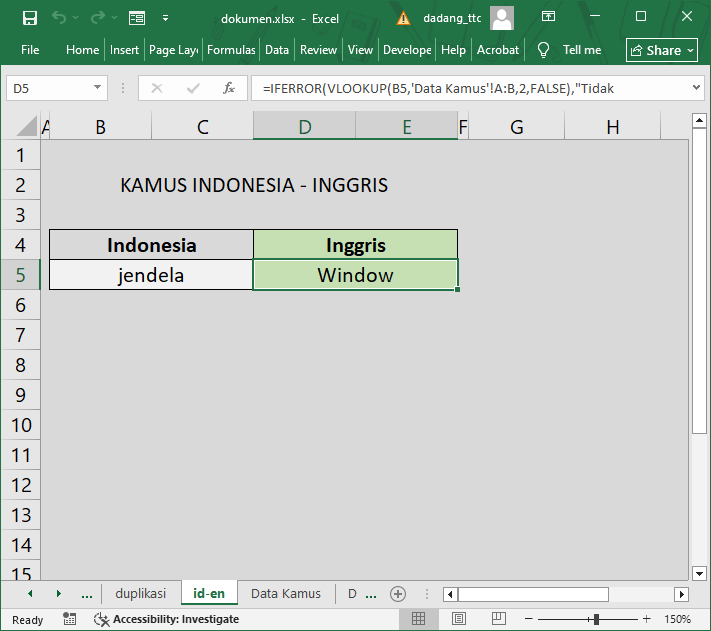Image resolution: width=711 pixels, height=631 pixels.
Task: Switch to Normal view
Action: pos(419,618)
